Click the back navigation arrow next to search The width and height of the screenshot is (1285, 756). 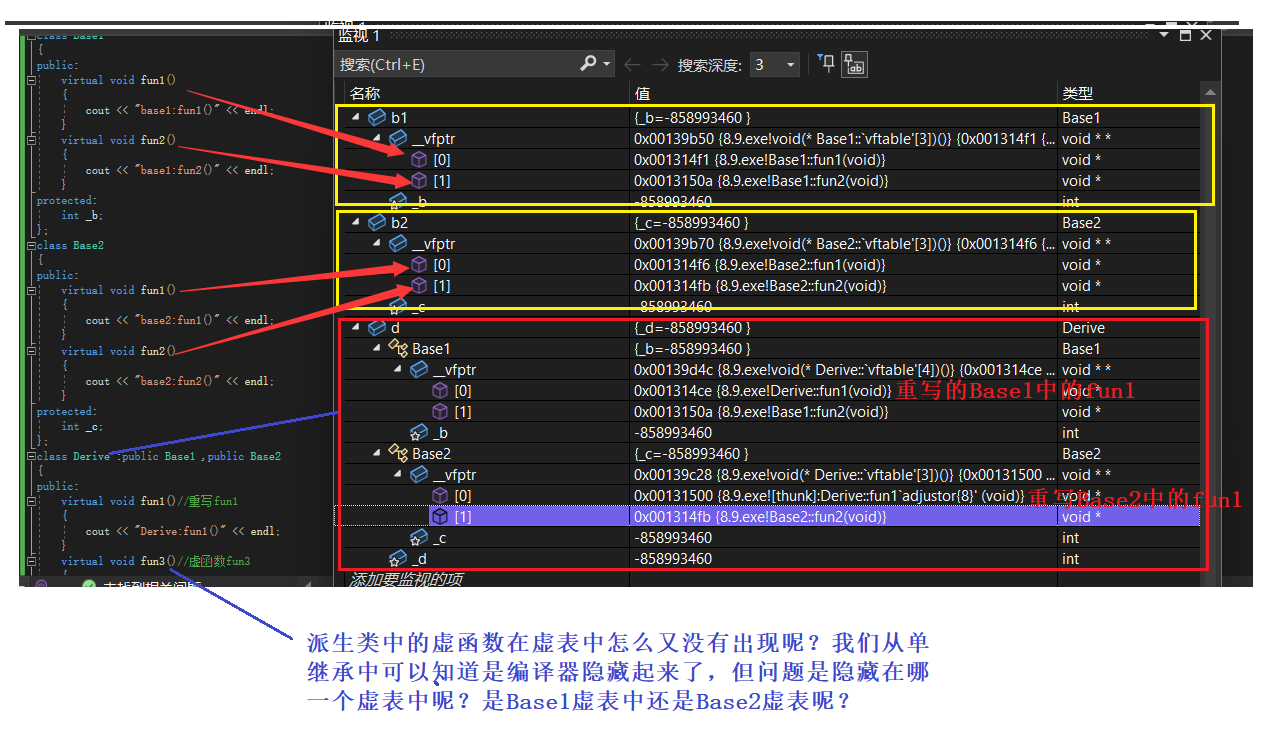click(x=632, y=64)
